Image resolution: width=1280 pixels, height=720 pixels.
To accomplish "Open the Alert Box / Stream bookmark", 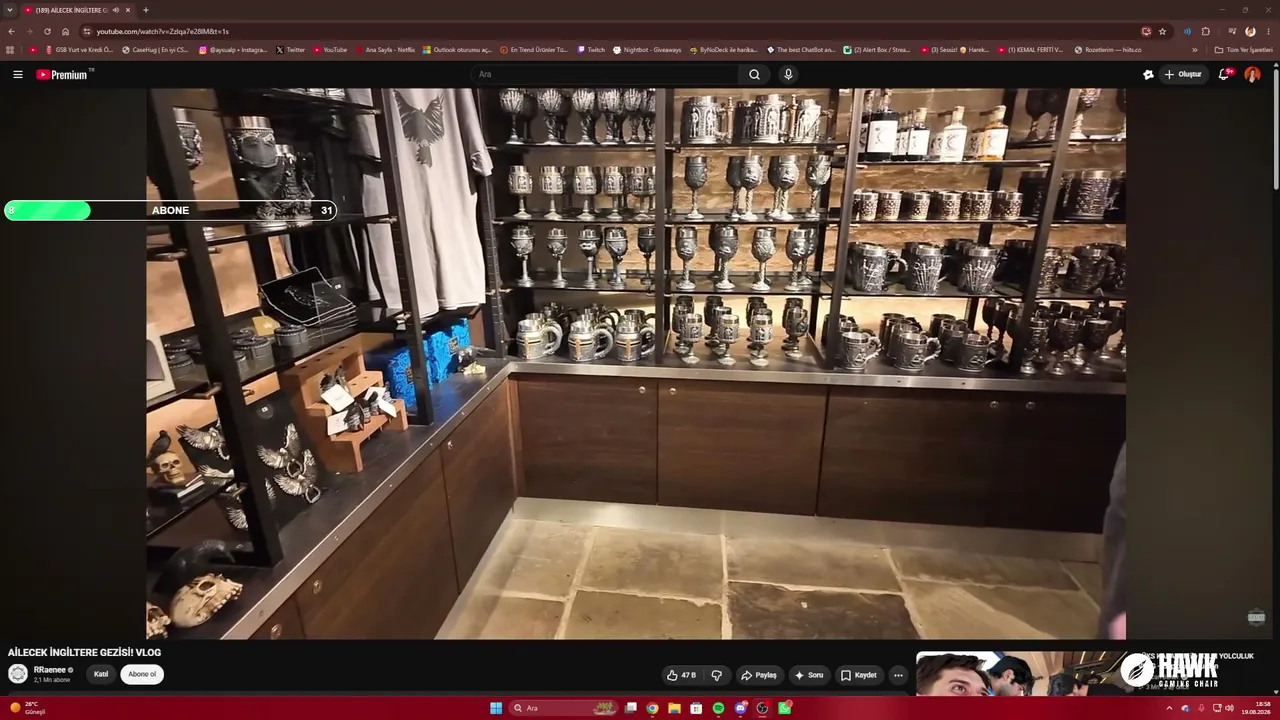I will coord(877,49).
